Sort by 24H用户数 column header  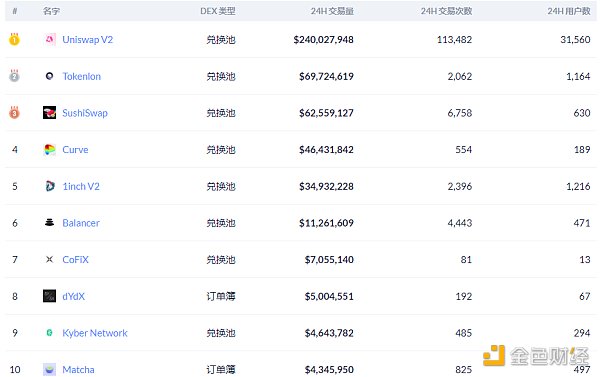tap(569, 11)
